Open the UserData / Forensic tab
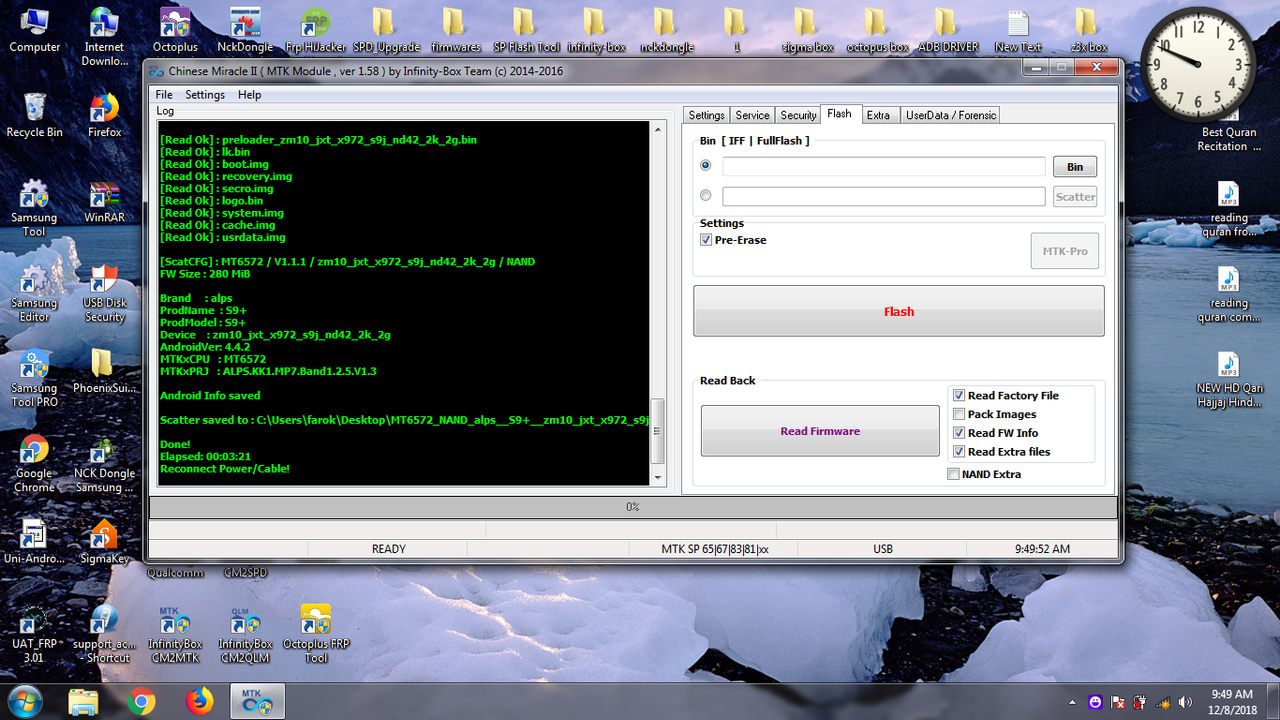The image size is (1280, 720). tap(951, 115)
